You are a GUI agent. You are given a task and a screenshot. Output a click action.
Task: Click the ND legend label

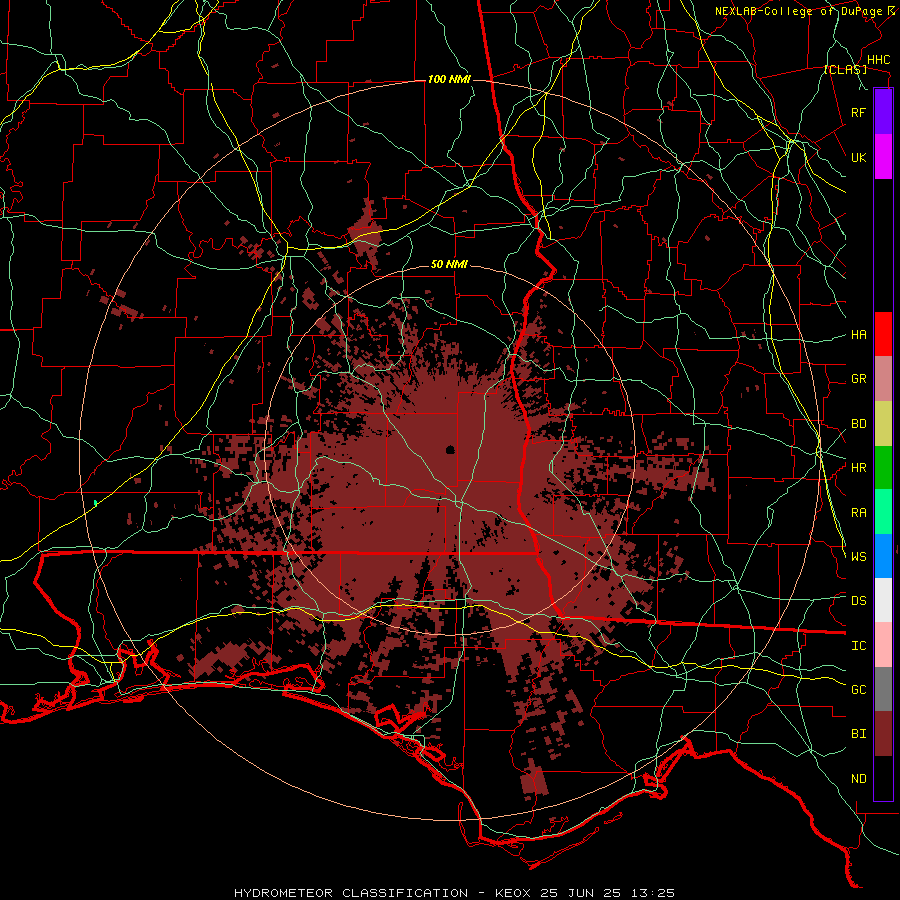pos(858,779)
